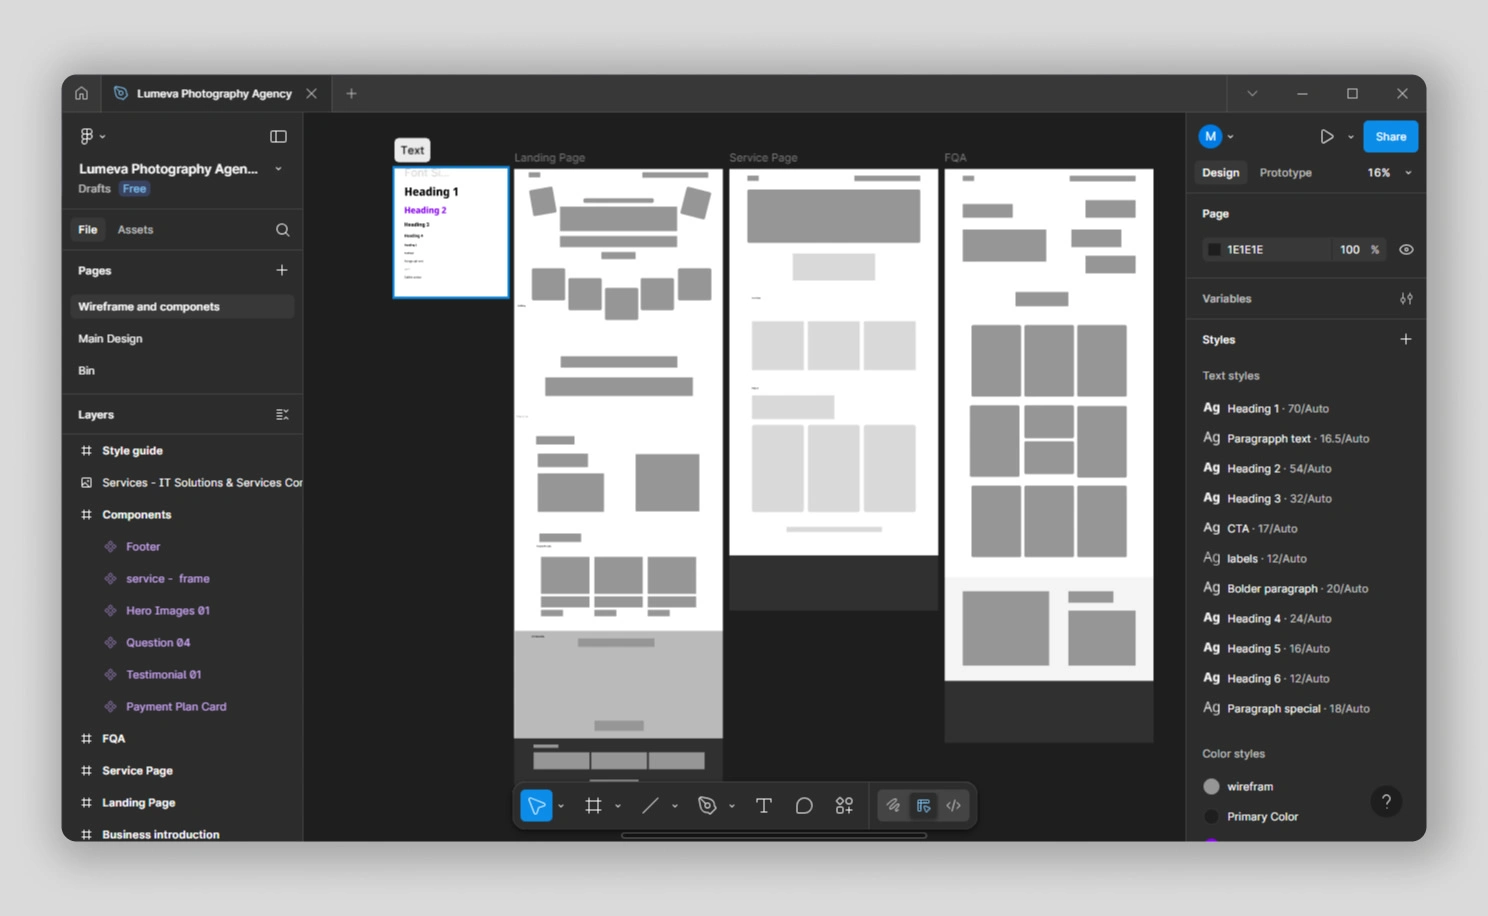Open the Bin page

[86, 370]
